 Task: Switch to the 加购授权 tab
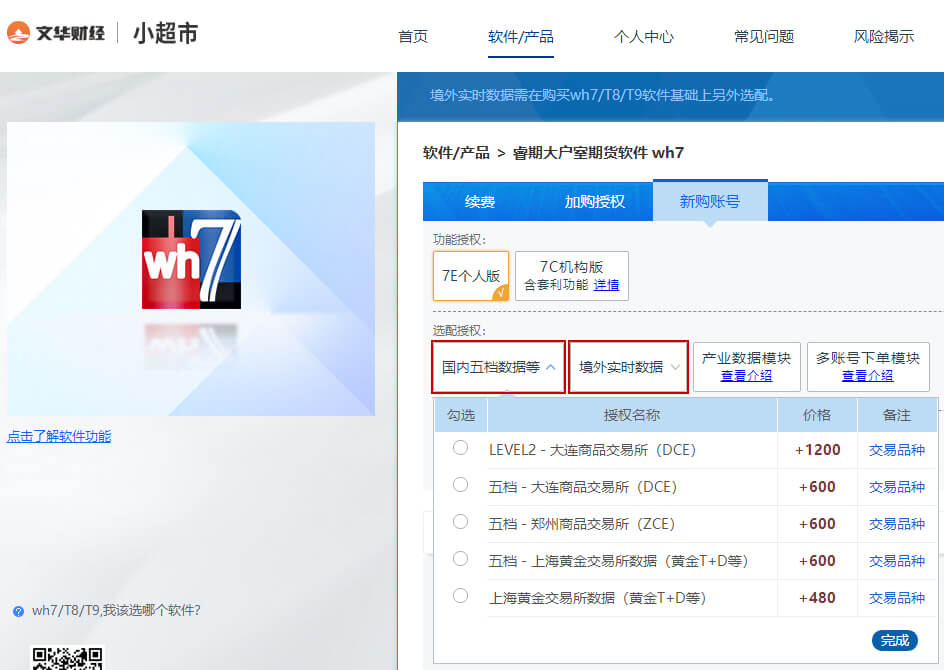point(595,202)
